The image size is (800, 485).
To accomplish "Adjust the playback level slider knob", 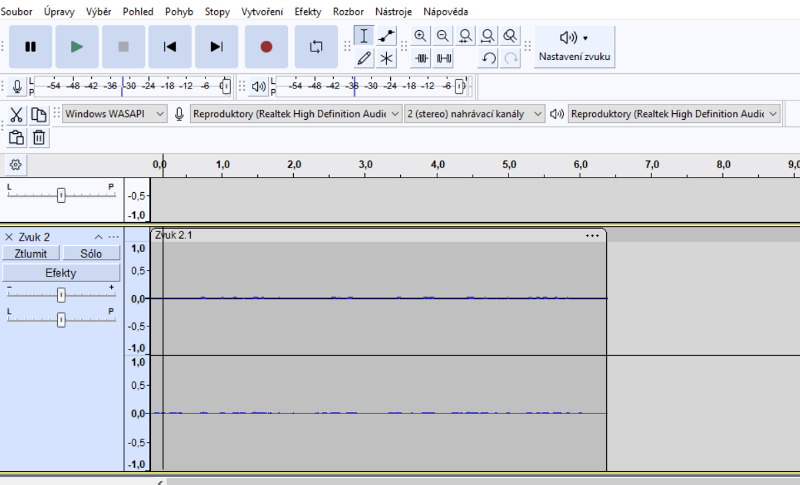I will click(460, 86).
